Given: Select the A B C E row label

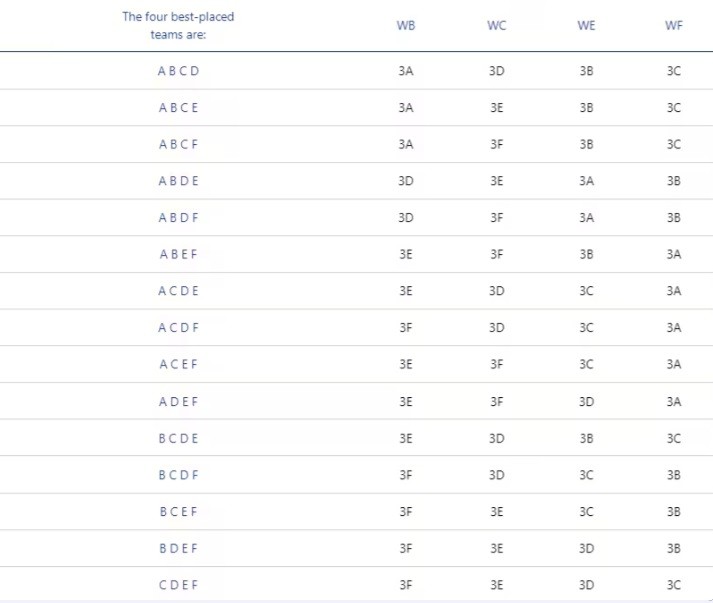Looking at the screenshot, I should click(178, 108).
